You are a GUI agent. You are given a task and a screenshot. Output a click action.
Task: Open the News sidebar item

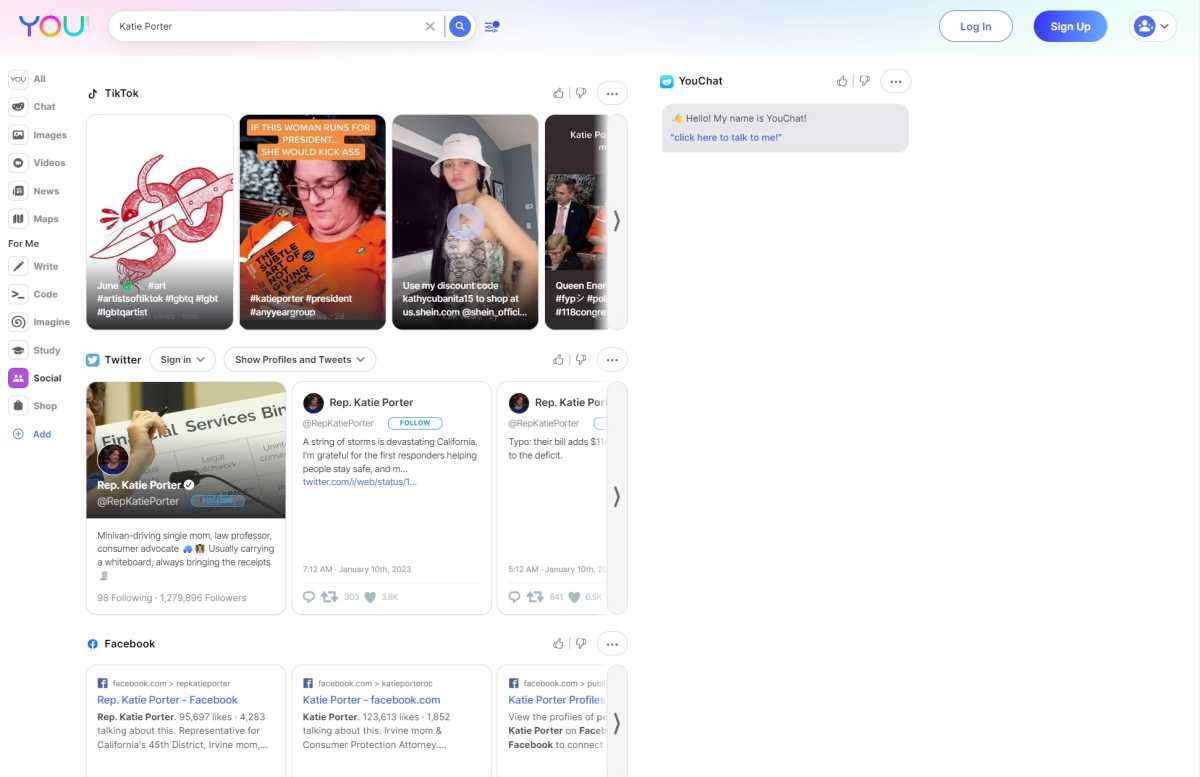click(34, 191)
